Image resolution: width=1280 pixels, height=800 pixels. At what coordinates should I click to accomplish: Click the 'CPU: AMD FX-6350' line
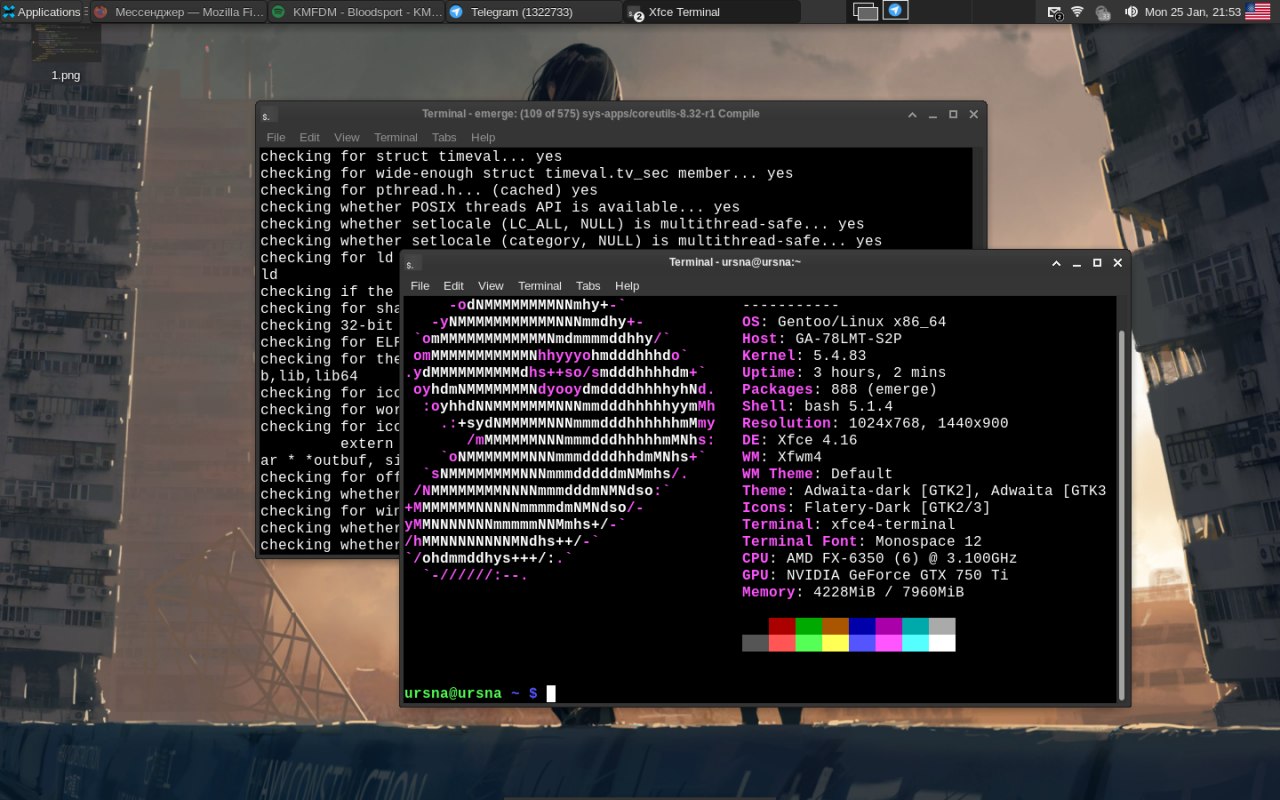tap(880, 558)
